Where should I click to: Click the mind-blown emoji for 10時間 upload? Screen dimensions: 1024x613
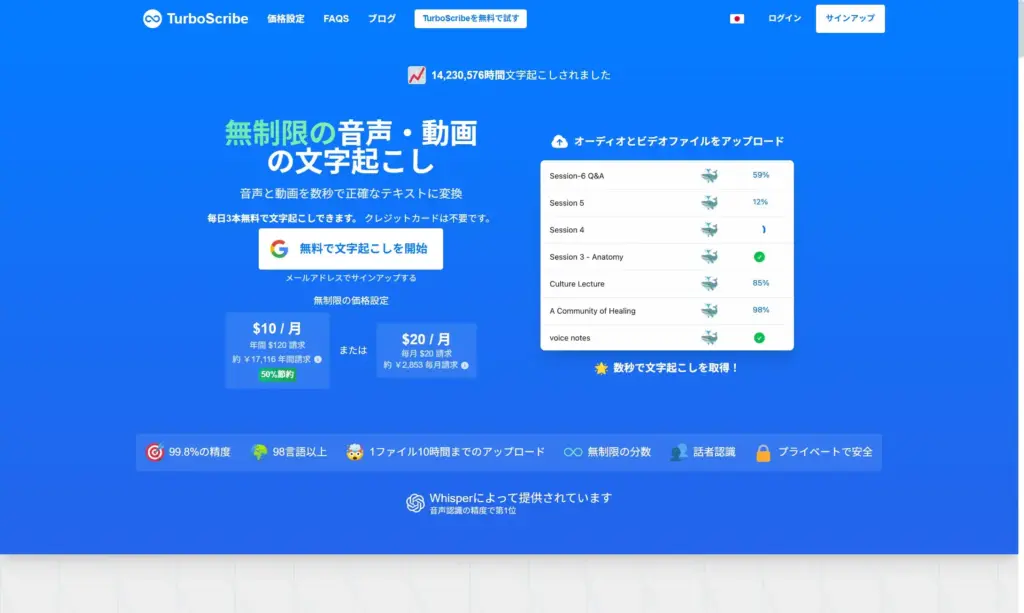[355, 452]
